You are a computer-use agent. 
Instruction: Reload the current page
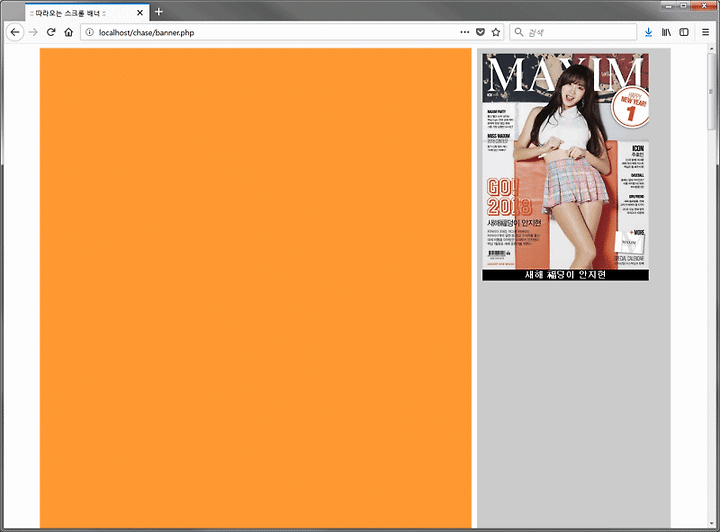51,32
